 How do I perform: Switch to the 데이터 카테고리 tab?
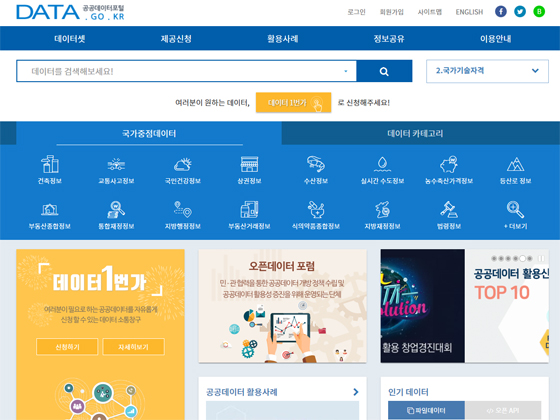(x=415, y=134)
